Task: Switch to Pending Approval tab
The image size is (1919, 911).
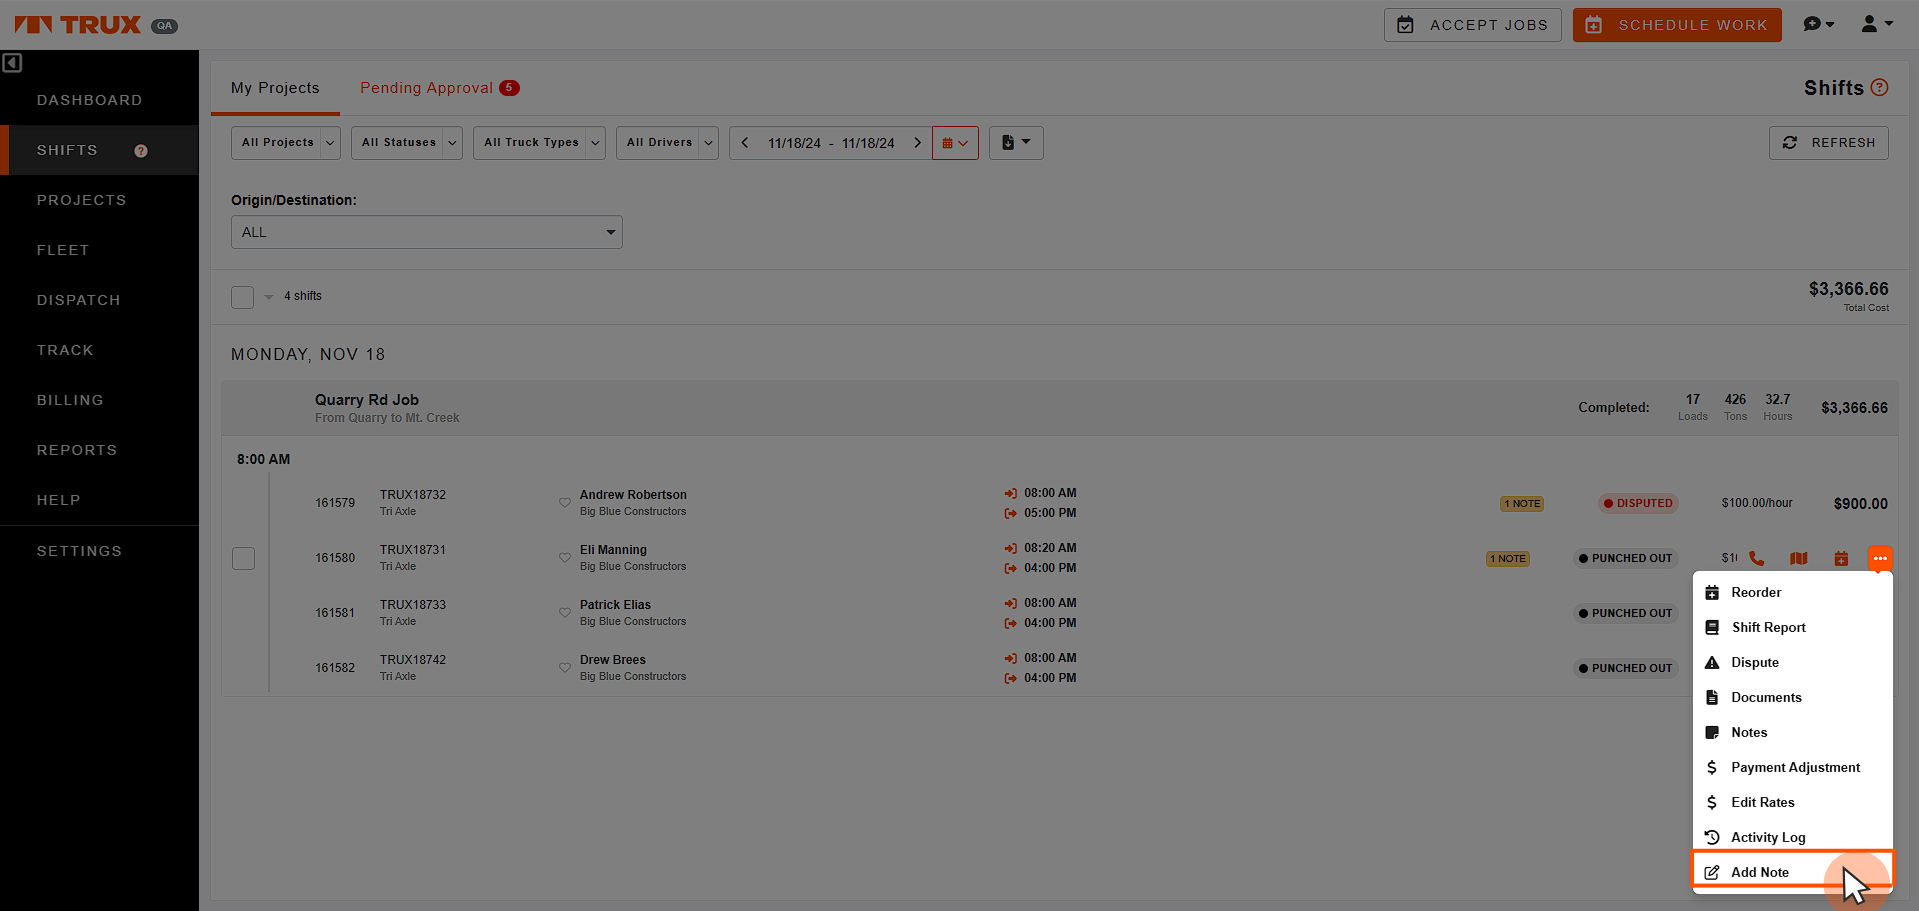Action: [x=440, y=88]
